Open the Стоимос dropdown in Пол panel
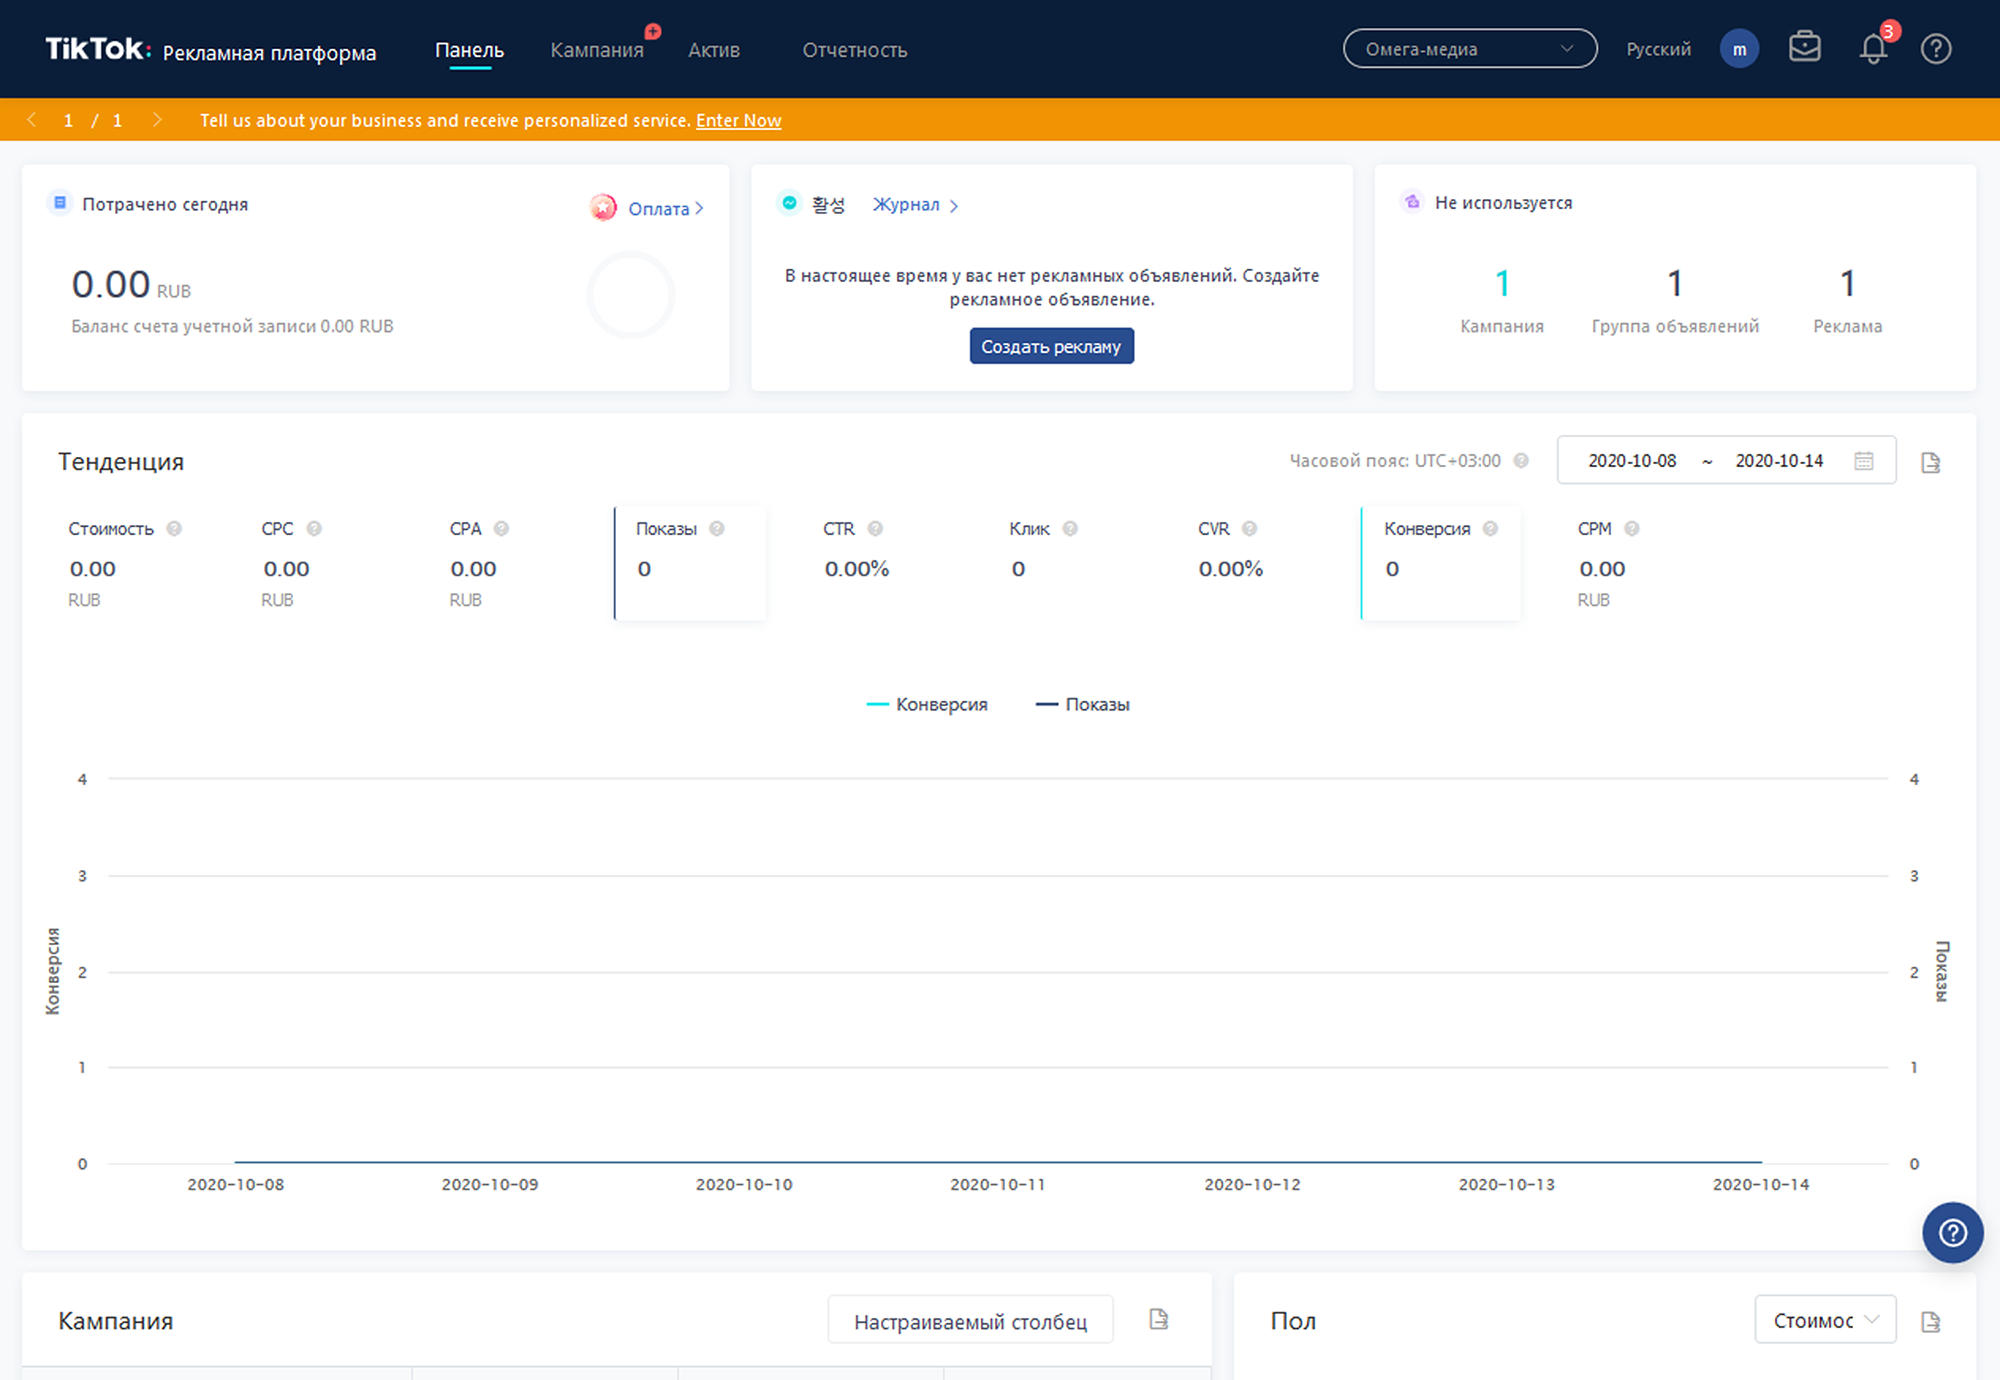 (1825, 1320)
